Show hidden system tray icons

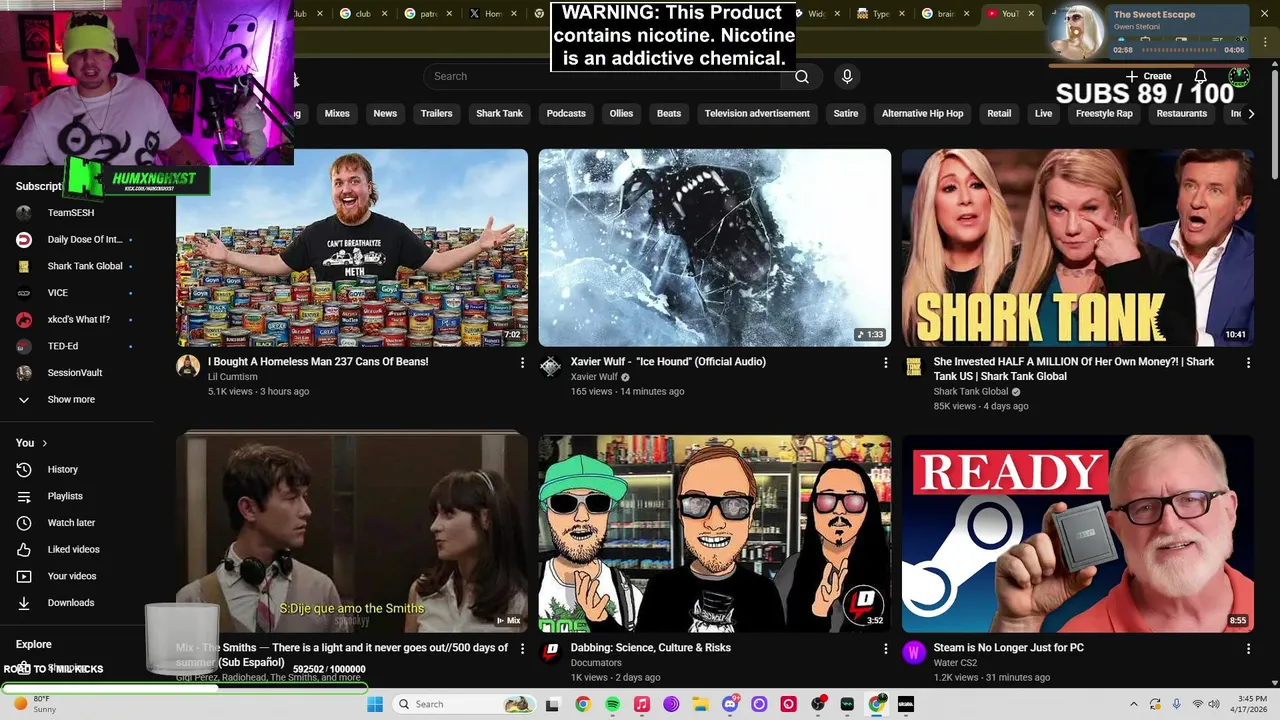click(x=1133, y=704)
